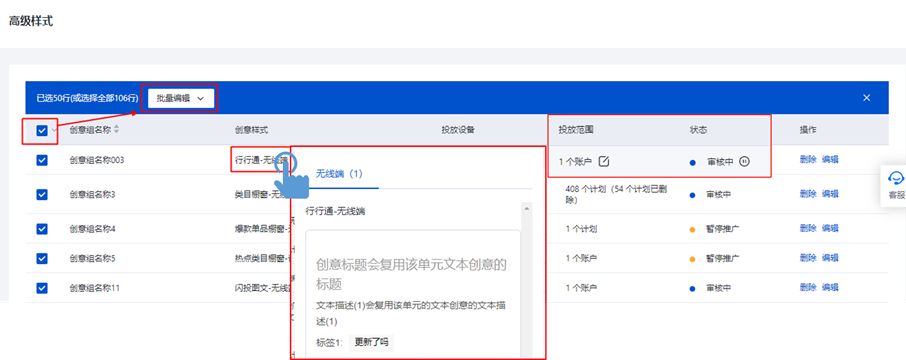Click the 高级样式 page title

coord(31,21)
